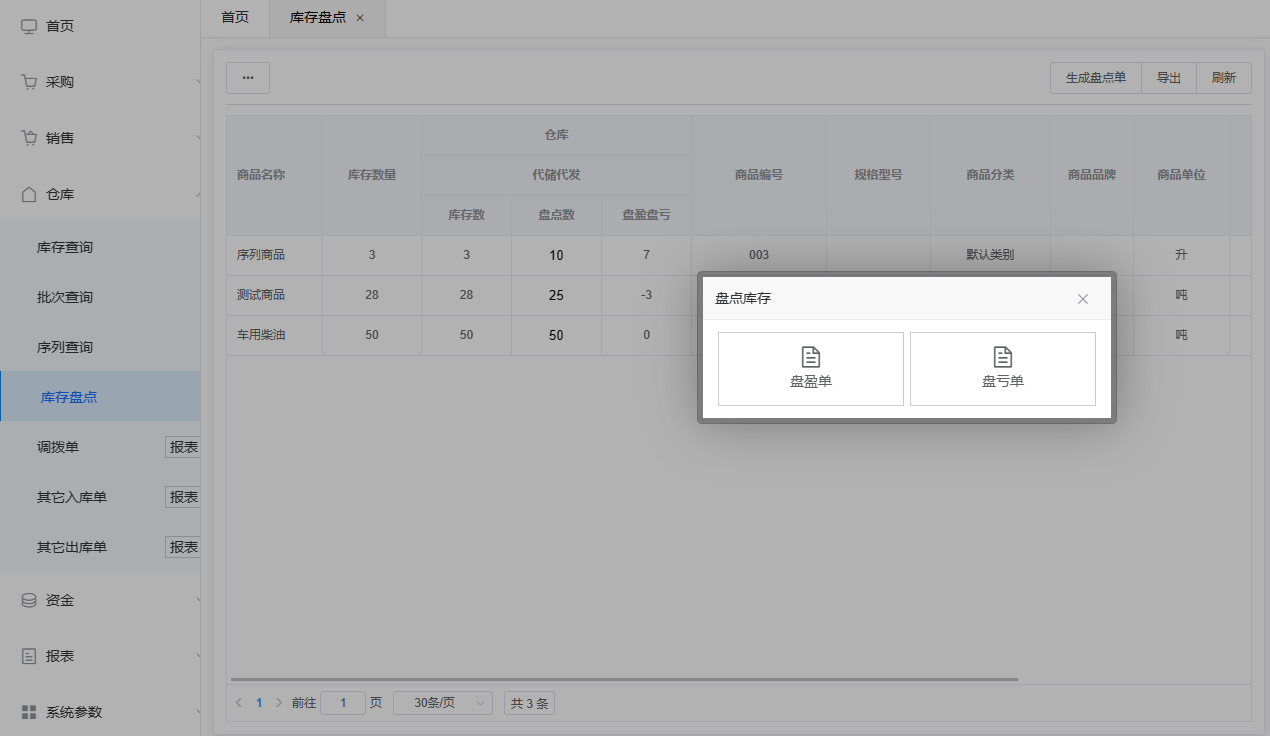
Task: Click the 系统参数 grid icon
Action: [x=29, y=712]
